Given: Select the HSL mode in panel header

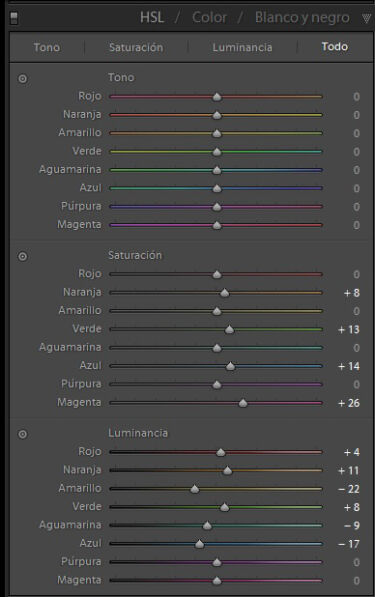Looking at the screenshot, I should click(152, 18).
